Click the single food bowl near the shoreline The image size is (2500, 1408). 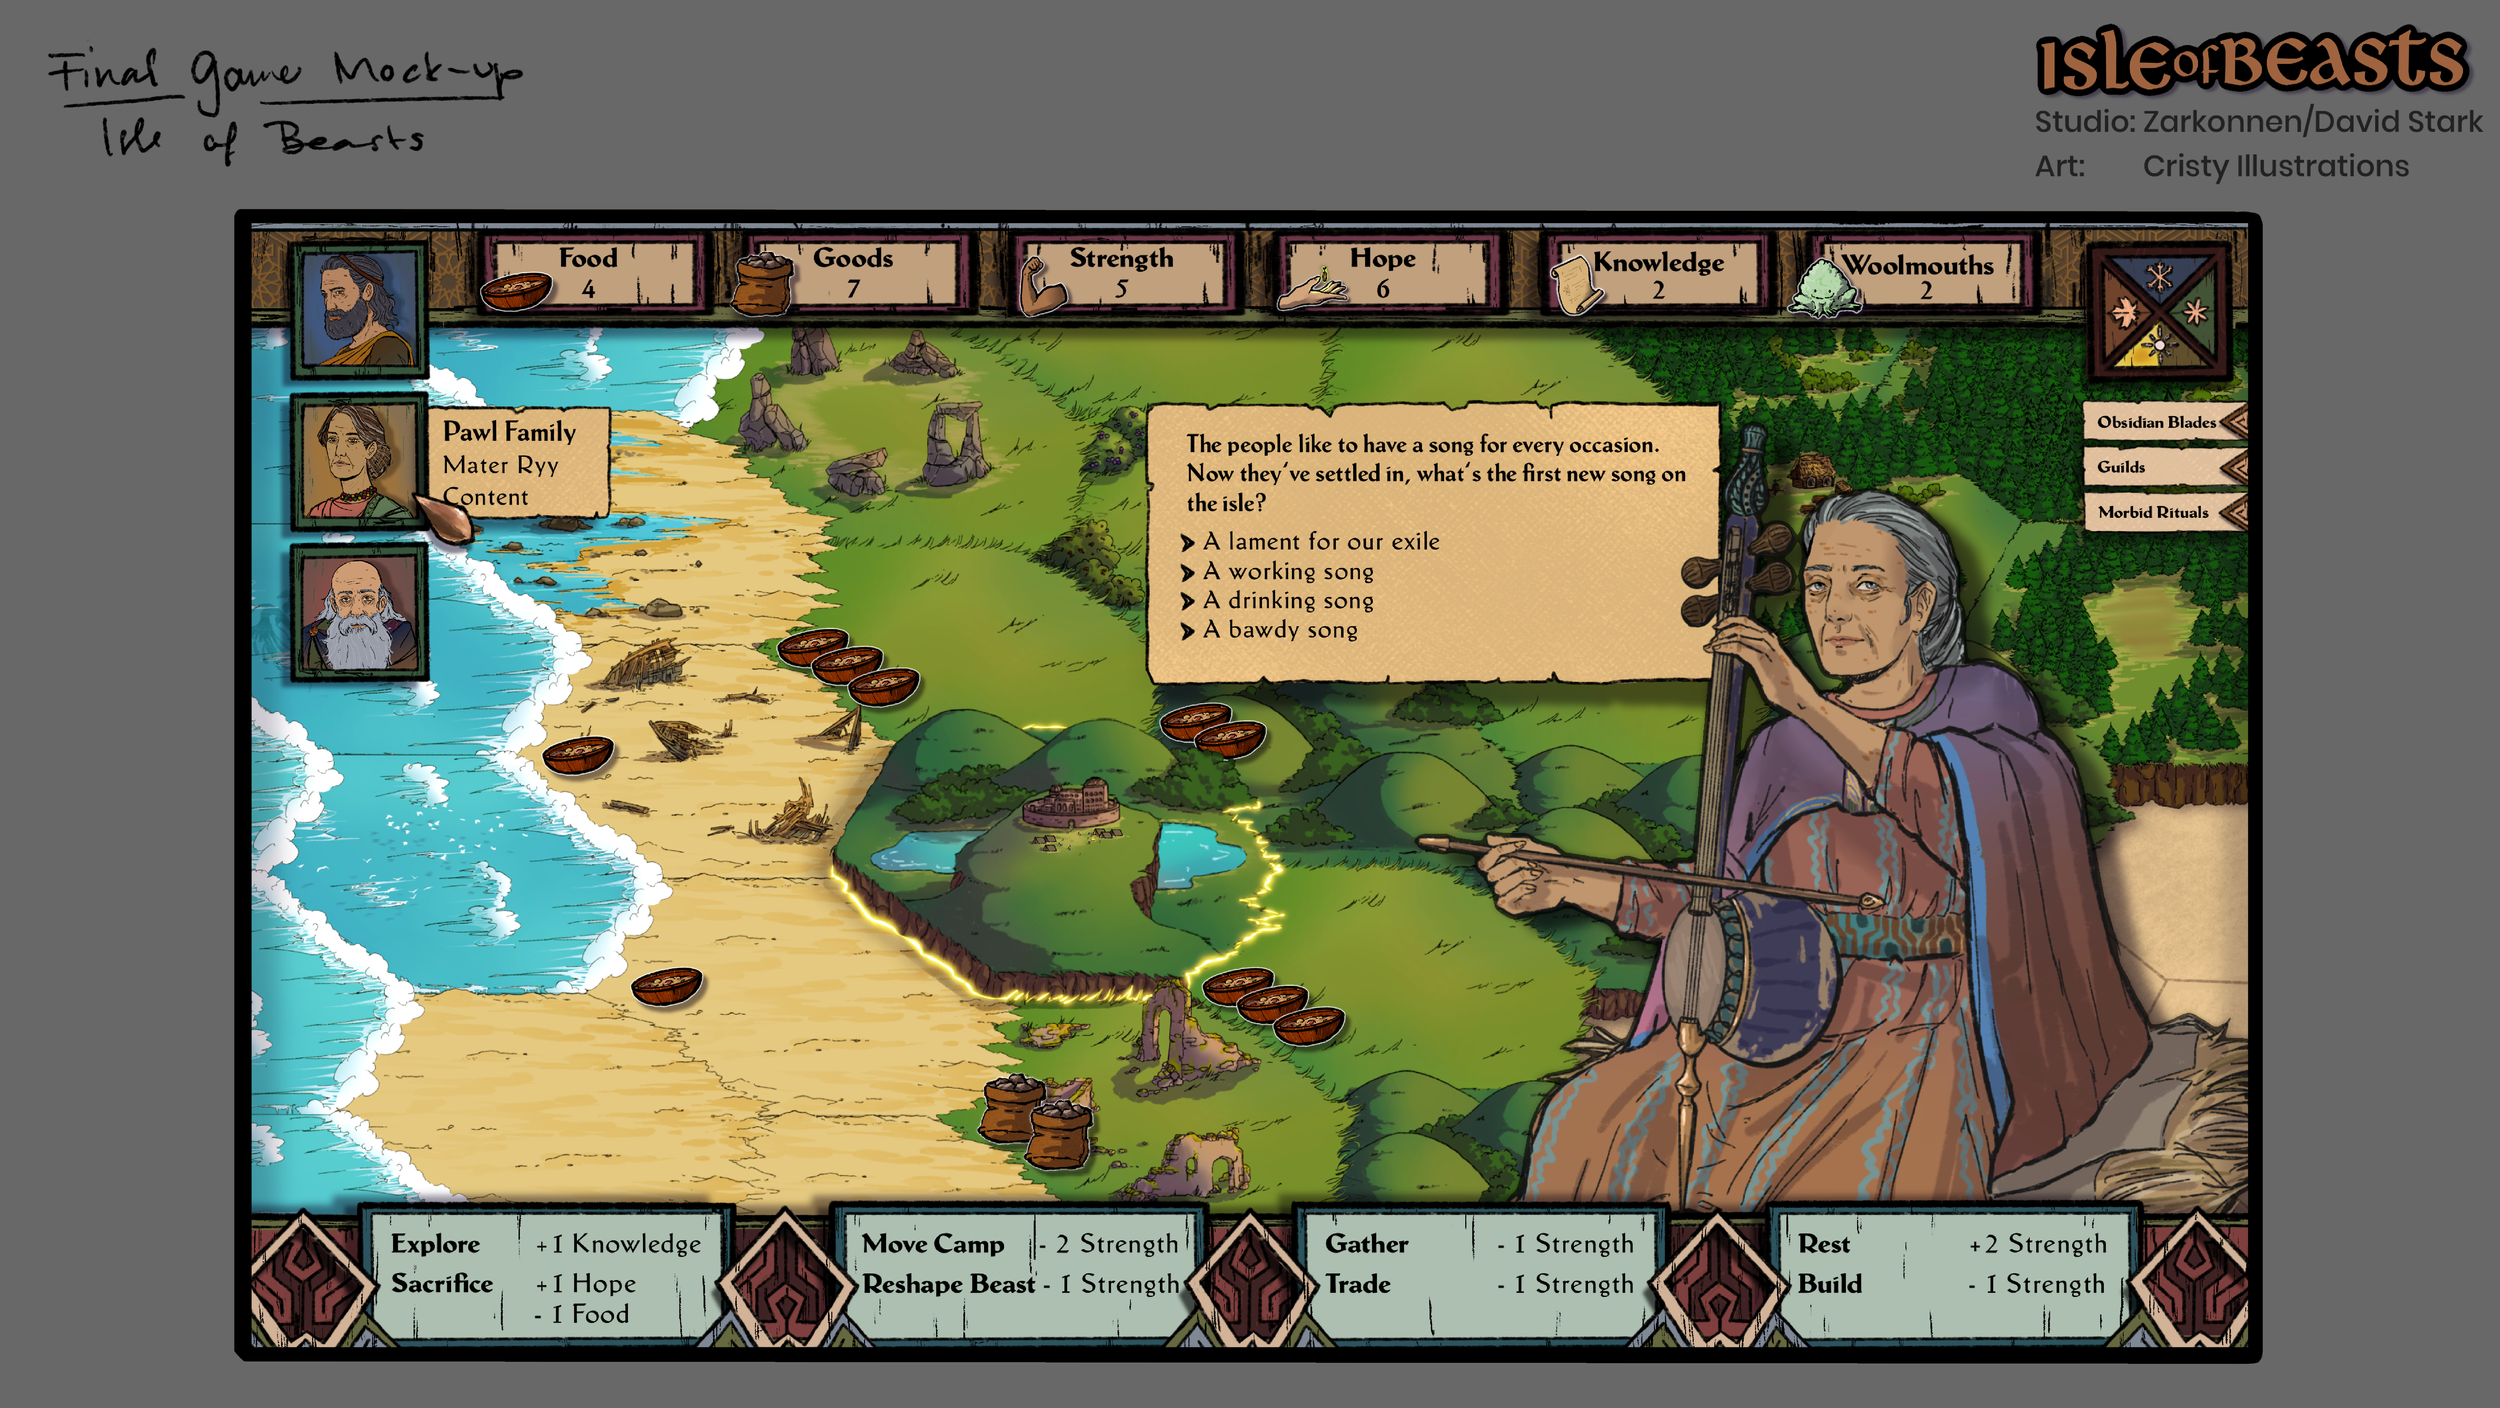coord(578,754)
